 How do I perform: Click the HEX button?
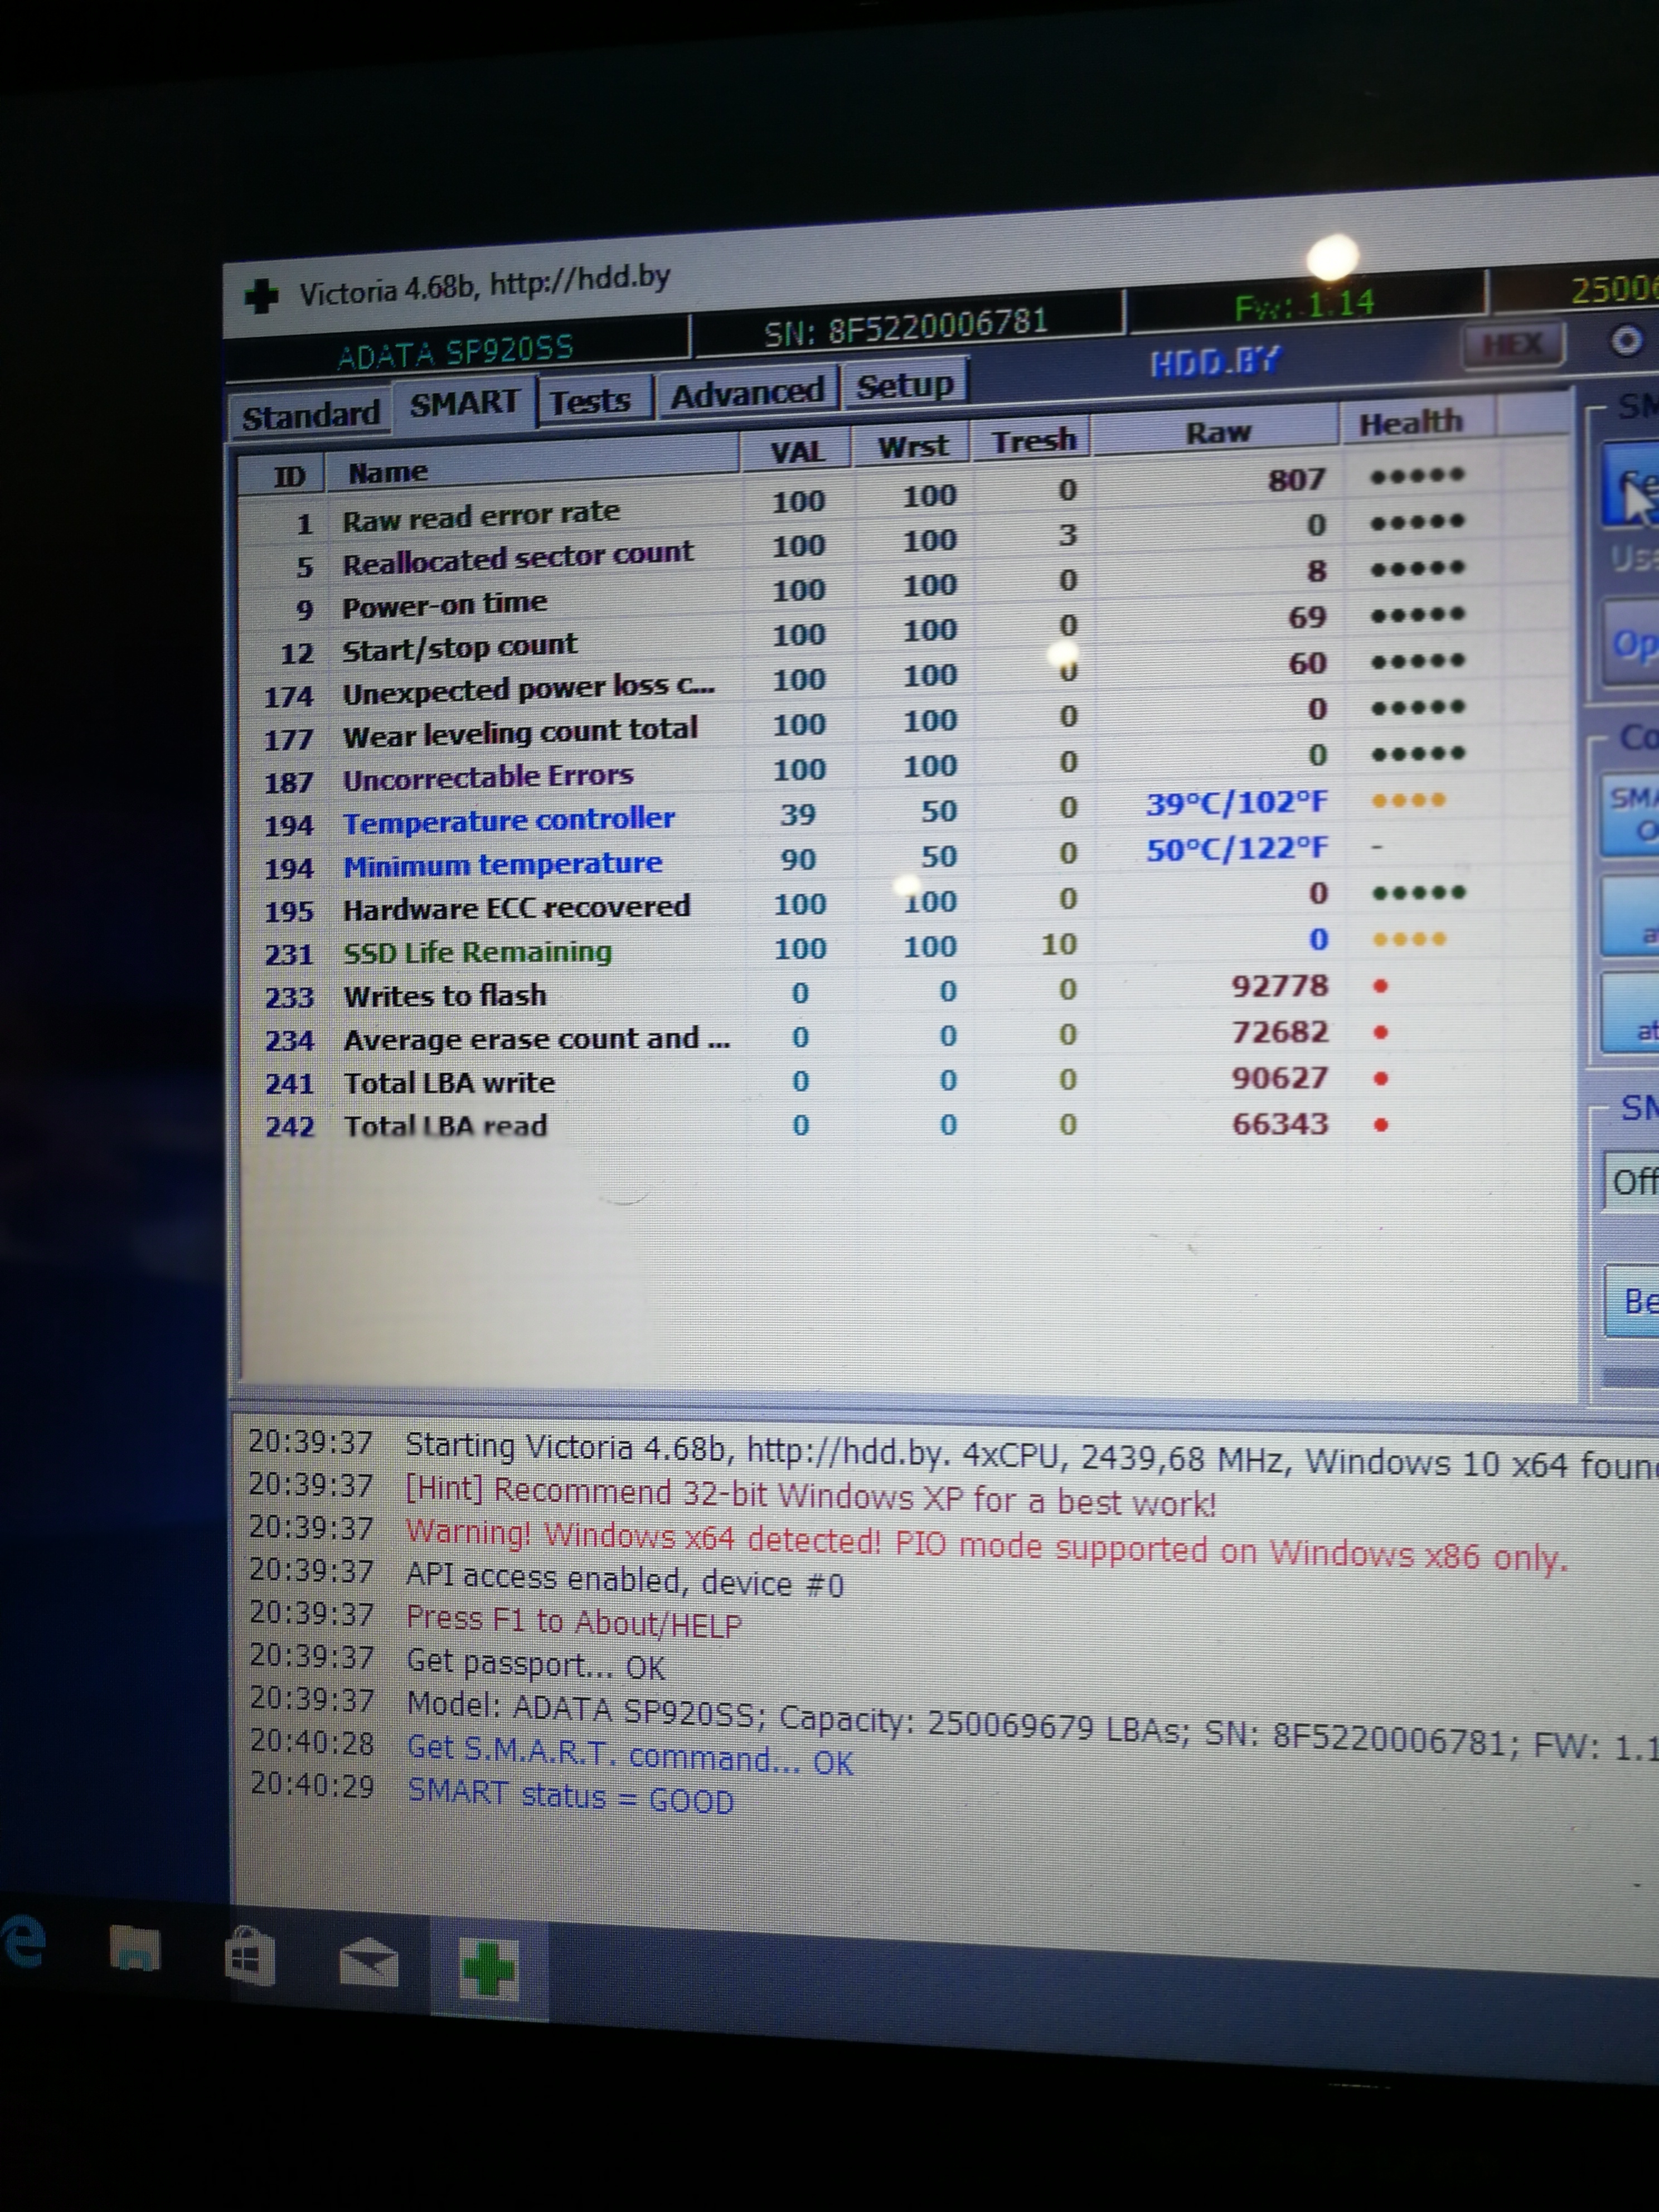tap(1512, 345)
